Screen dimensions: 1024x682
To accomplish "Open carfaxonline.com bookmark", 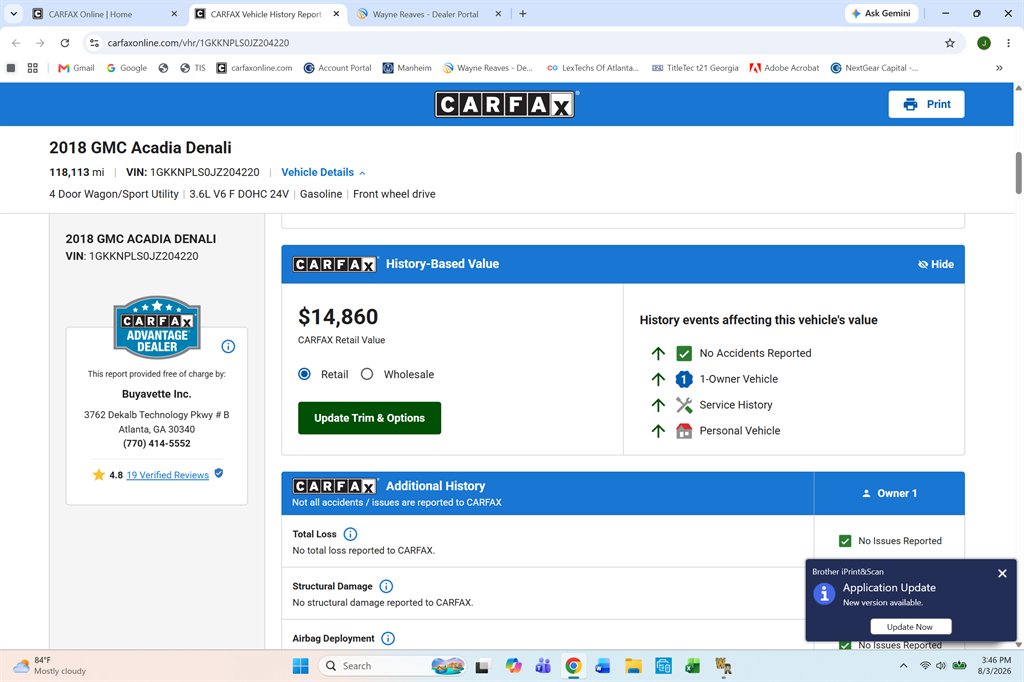I will click(x=255, y=68).
